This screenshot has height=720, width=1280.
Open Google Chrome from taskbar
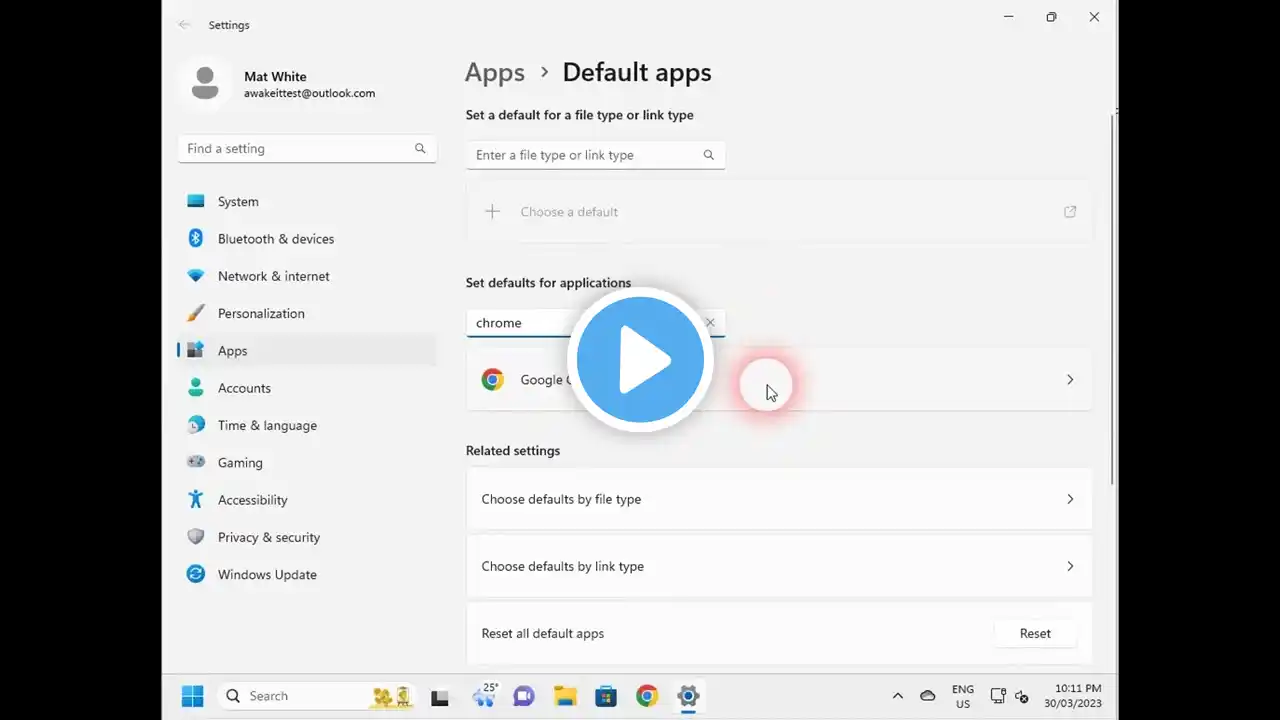(647, 696)
